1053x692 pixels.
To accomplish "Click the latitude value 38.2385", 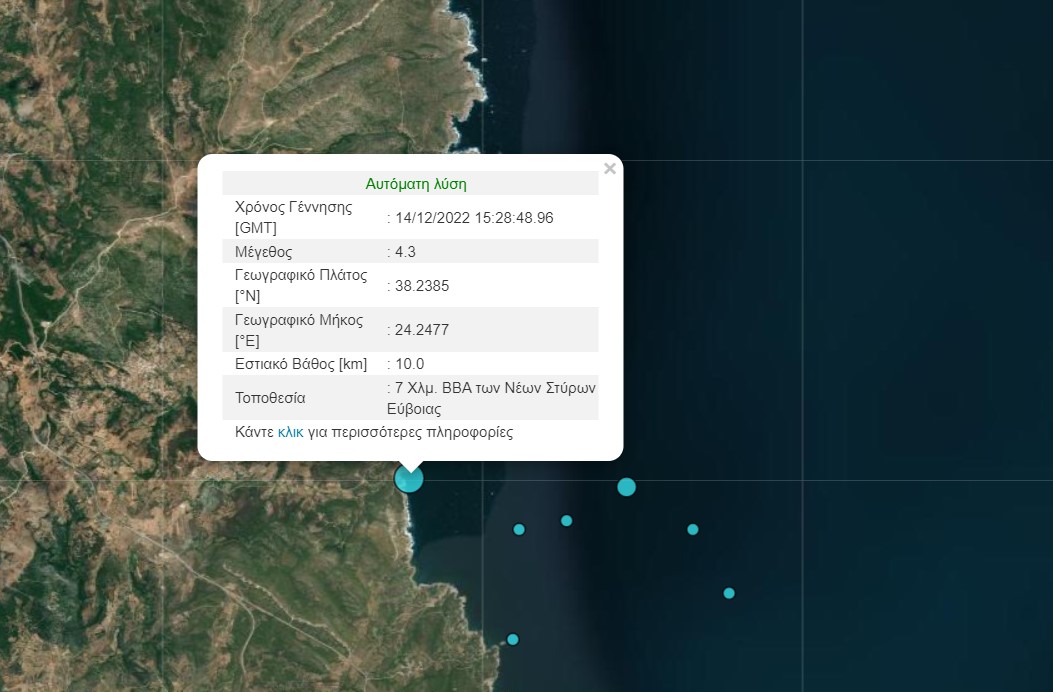I will pyautogui.click(x=422, y=286).
